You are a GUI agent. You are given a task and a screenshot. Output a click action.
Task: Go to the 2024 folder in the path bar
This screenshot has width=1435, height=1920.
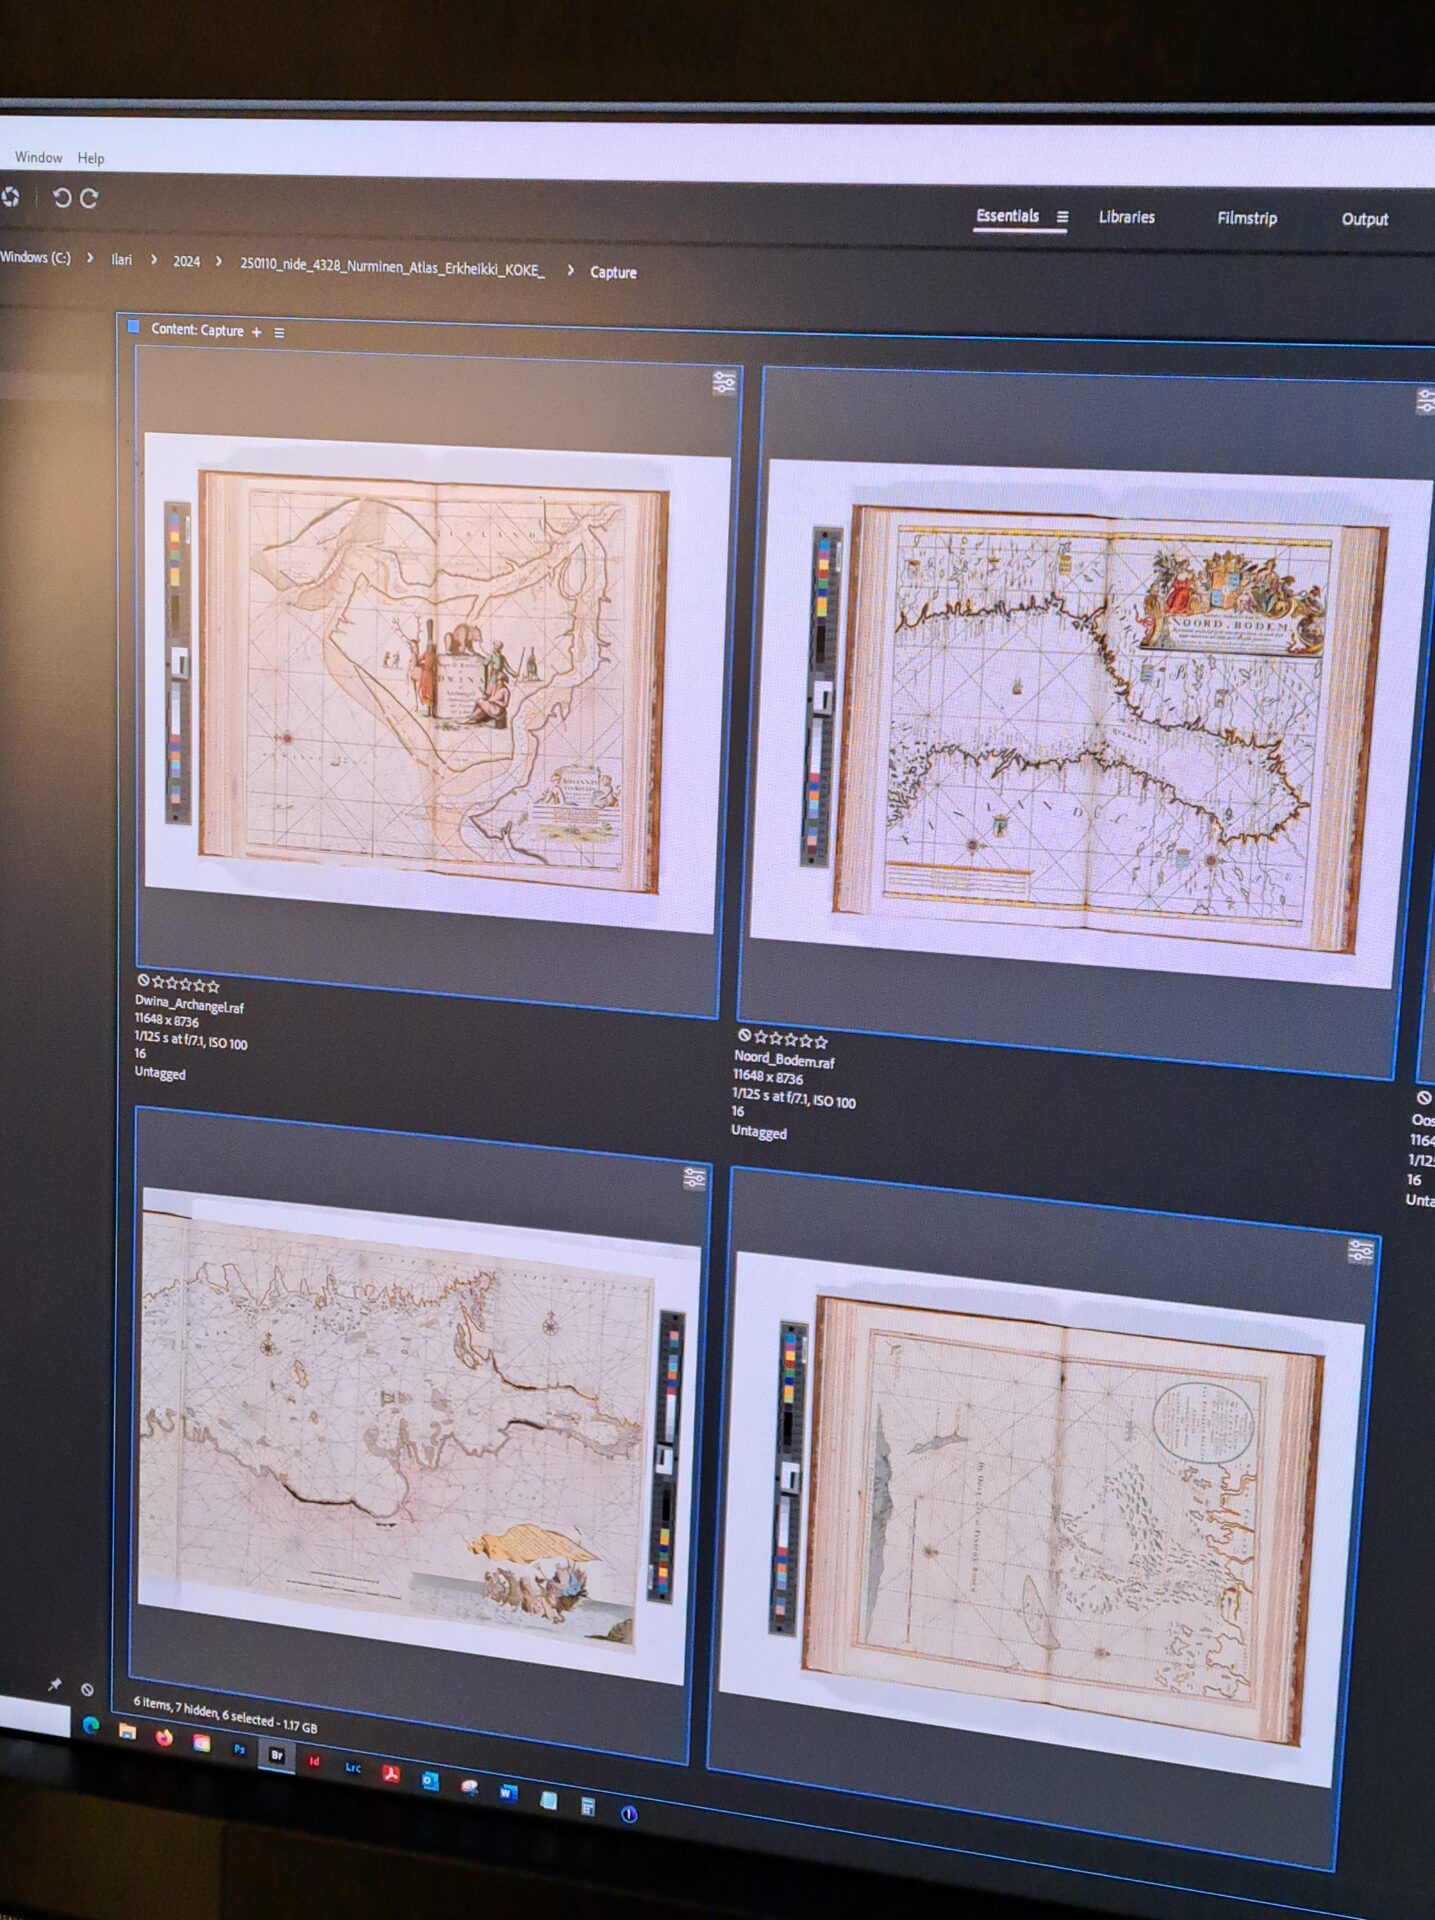click(x=186, y=261)
